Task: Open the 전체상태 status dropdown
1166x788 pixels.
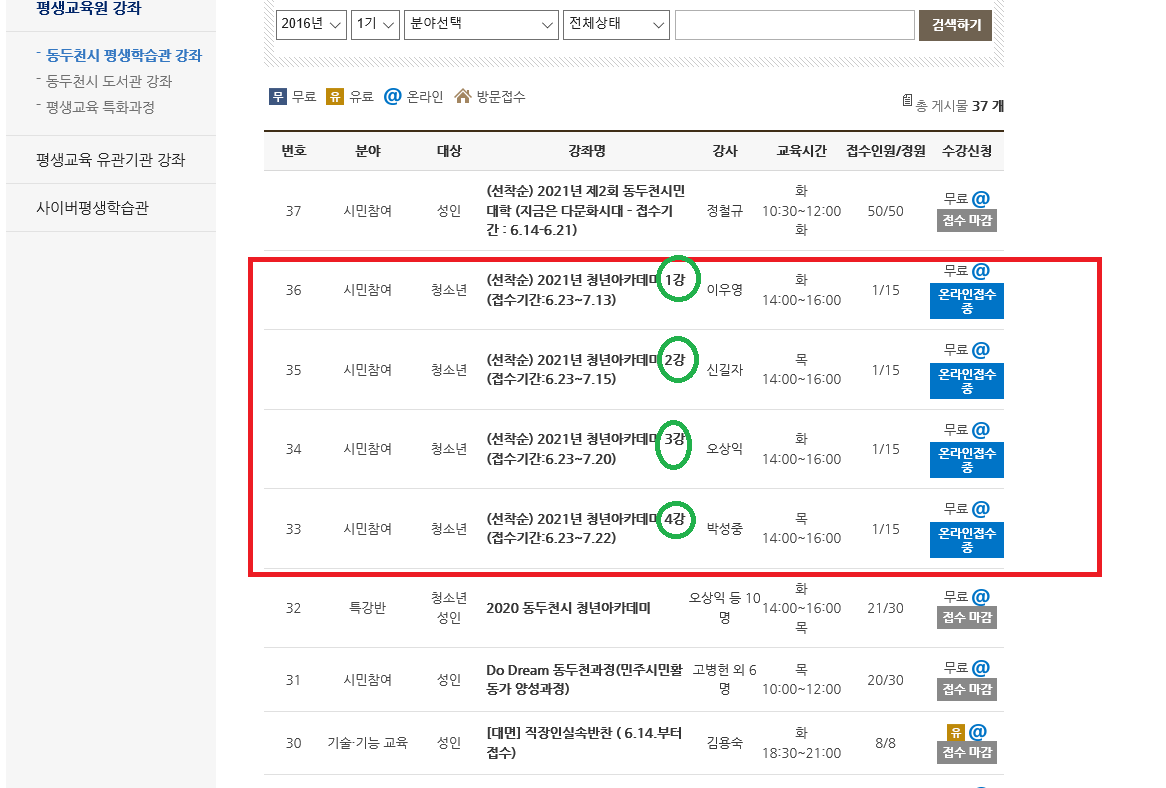Action: (616, 25)
